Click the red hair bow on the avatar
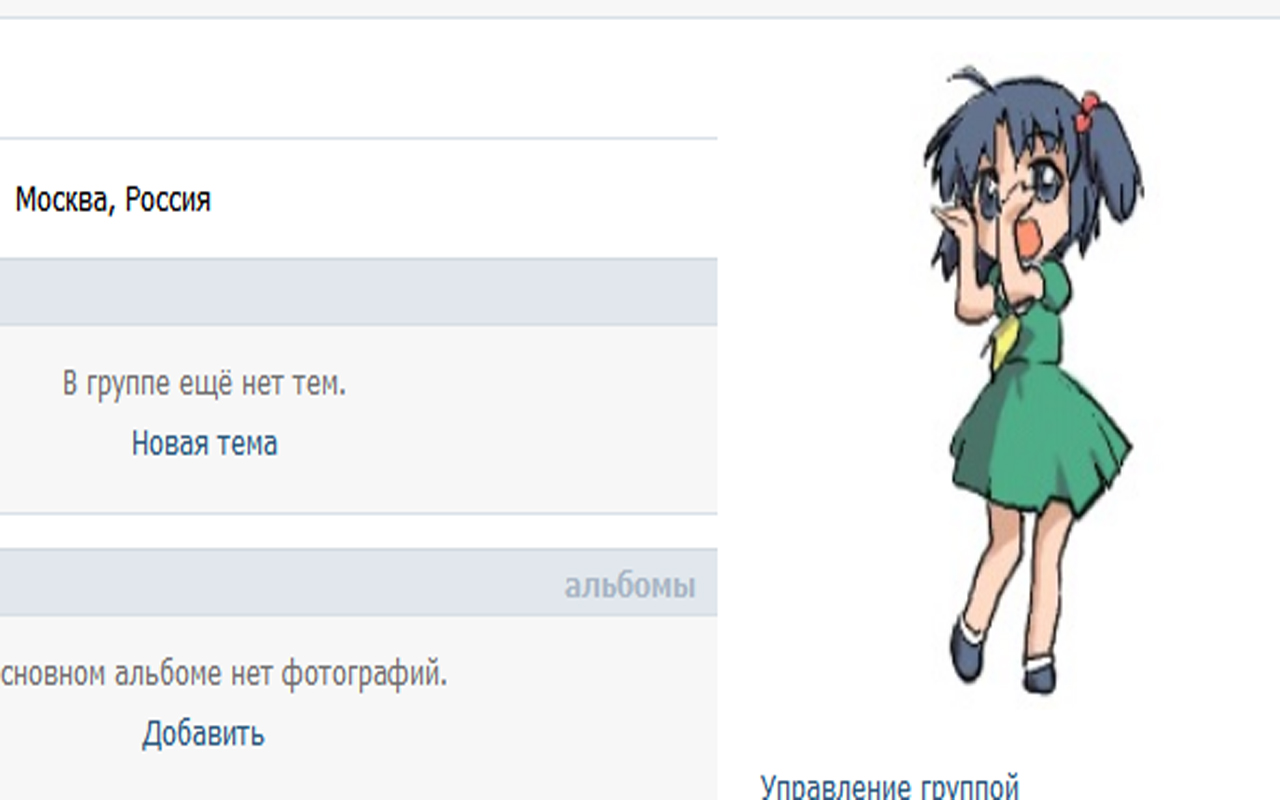Image resolution: width=1280 pixels, height=800 pixels. pos(1088,111)
